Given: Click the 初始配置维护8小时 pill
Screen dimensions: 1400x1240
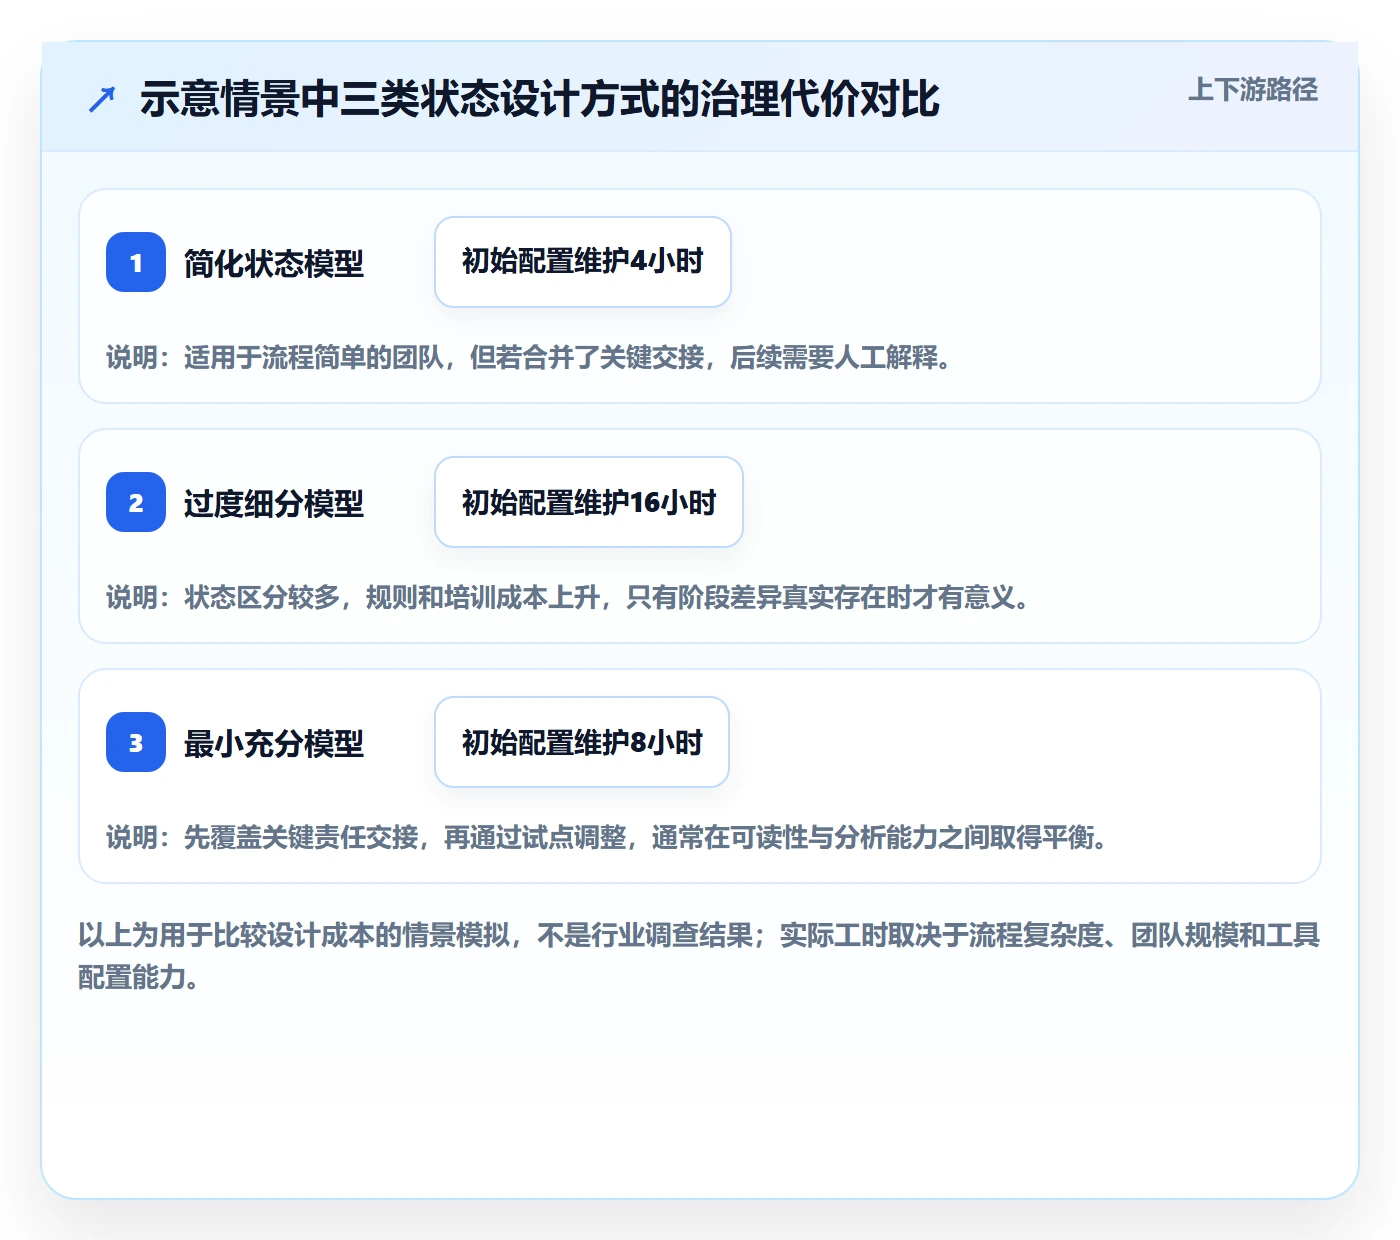Looking at the screenshot, I should tap(582, 742).
